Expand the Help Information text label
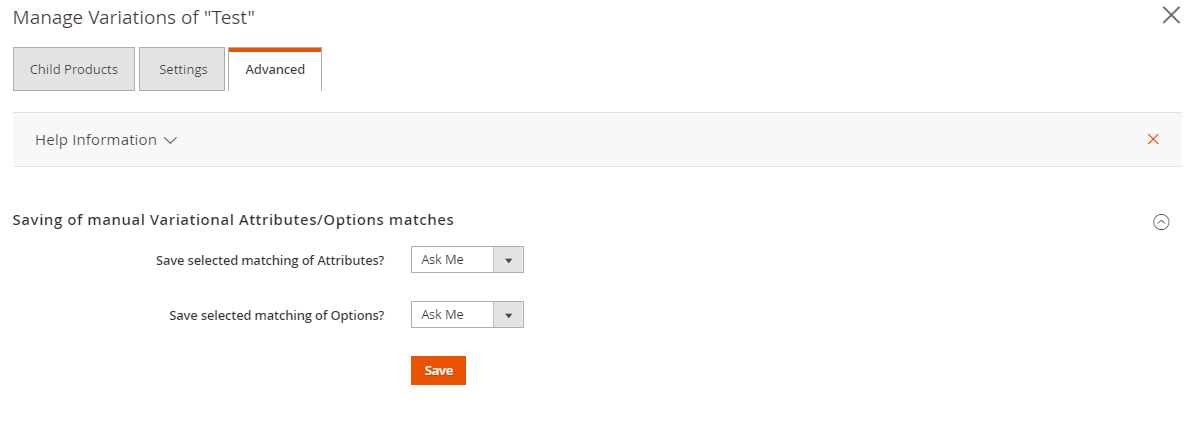The height and width of the screenshot is (422, 1196). (96, 140)
